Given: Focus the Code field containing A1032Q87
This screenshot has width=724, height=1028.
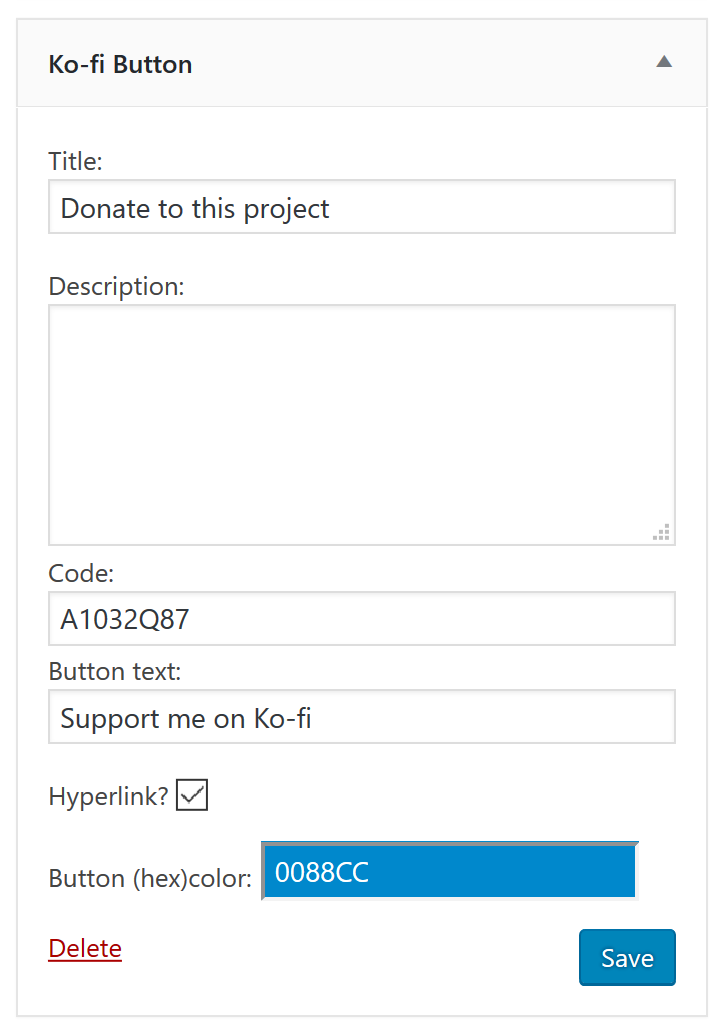Looking at the screenshot, I should pos(362,618).
